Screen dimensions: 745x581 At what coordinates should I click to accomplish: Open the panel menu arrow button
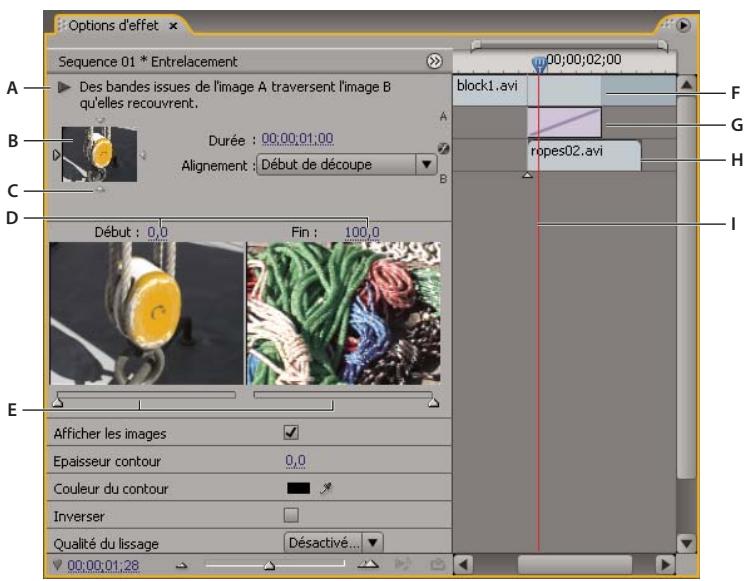pyautogui.click(x=683, y=25)
